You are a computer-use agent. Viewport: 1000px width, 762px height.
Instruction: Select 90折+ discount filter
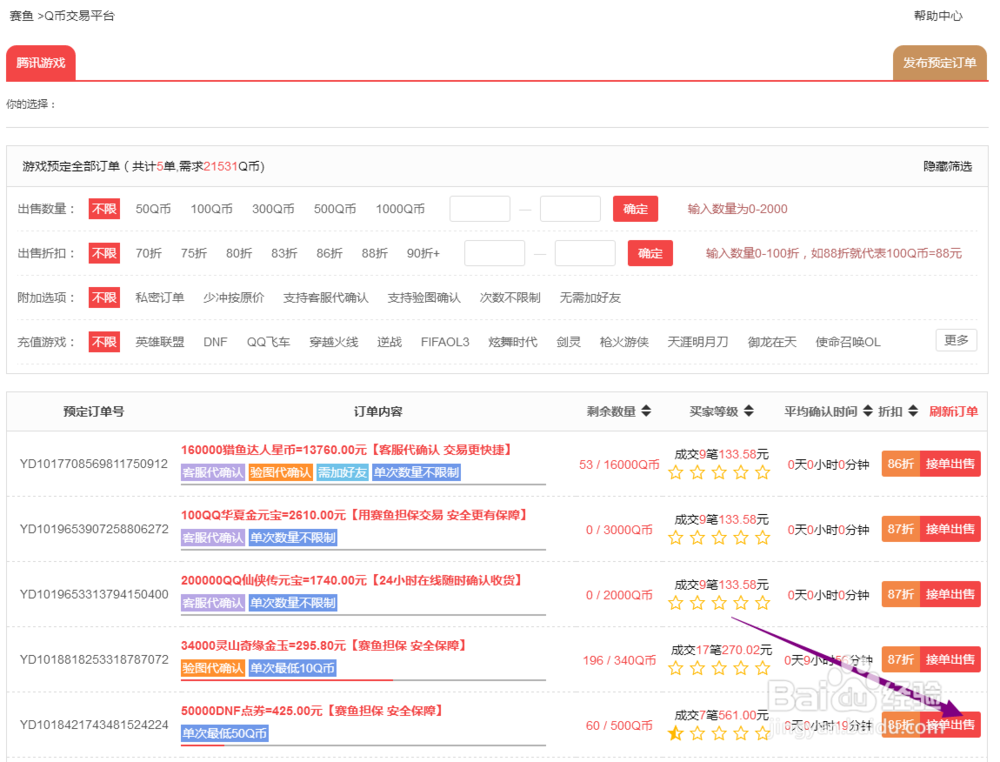pos(423,253)
